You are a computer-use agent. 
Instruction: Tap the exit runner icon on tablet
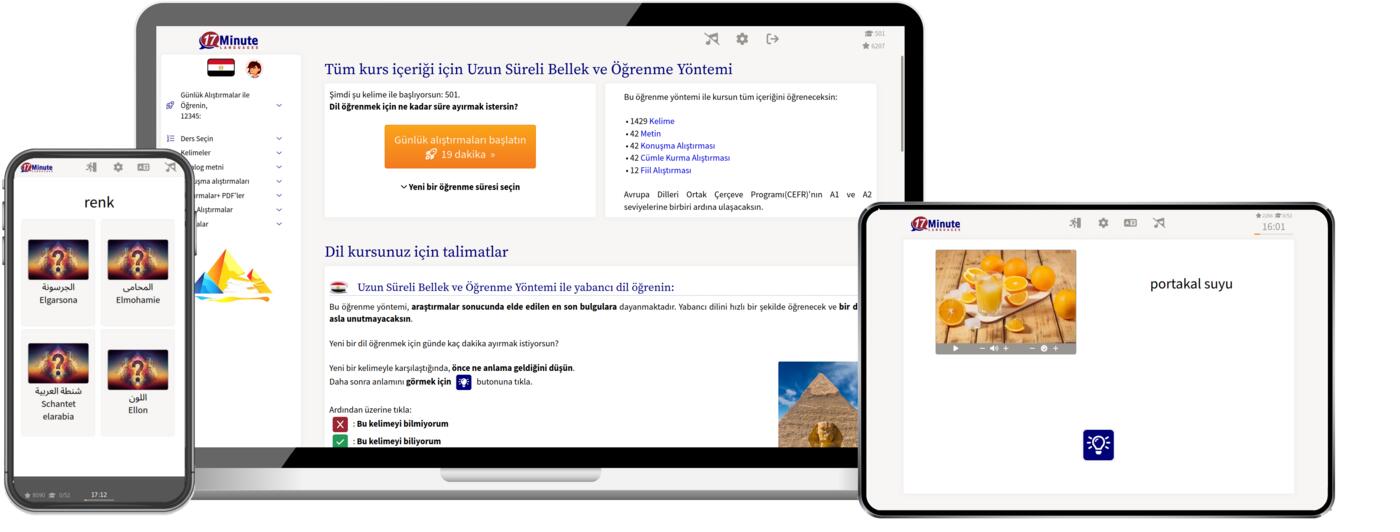pyautogui.click(x=1075, y=223)
